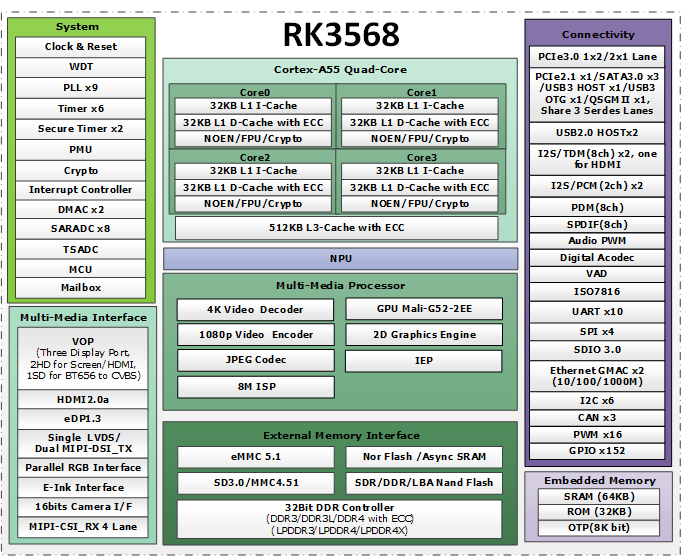This screenshot has width=682, height=557.
Task: Select the MIPI-CSI_RX 4 Lane box
Action: [x=81, y=527]
